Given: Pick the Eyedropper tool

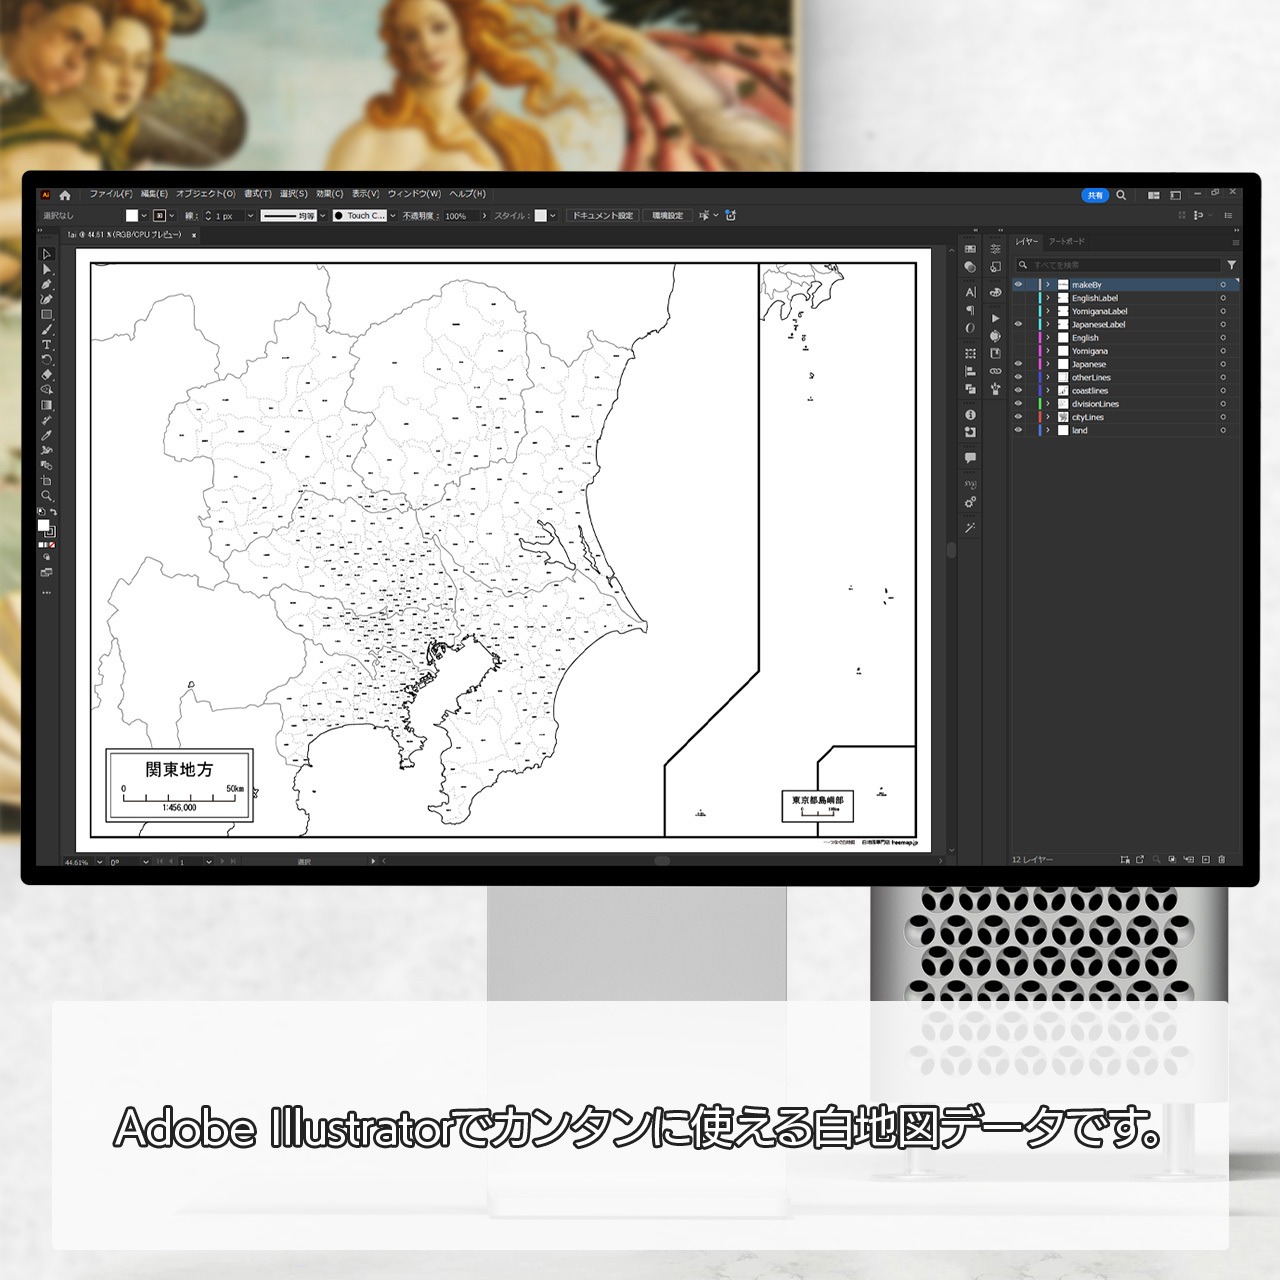Looking at the screenshot, I should point(46,435).
